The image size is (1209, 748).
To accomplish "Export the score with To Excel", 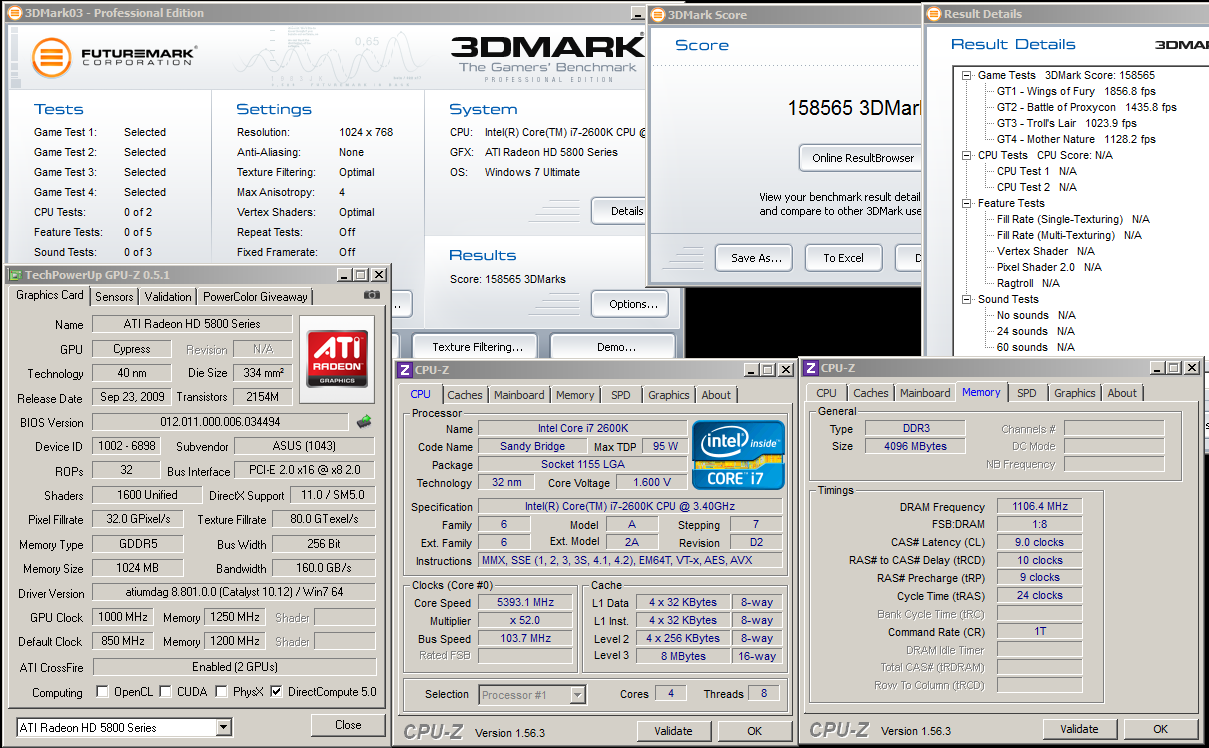I will pyautogui.click(x=843, y=258).
